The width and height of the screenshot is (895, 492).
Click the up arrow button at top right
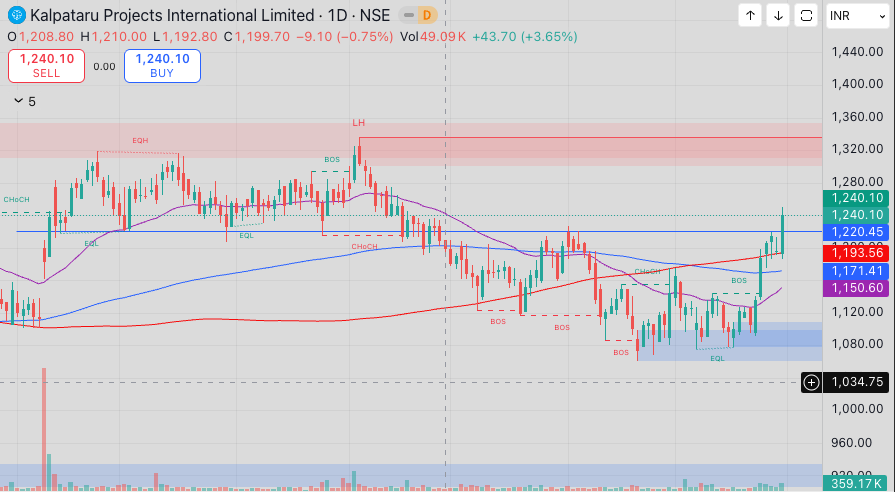tap(750, 16)
